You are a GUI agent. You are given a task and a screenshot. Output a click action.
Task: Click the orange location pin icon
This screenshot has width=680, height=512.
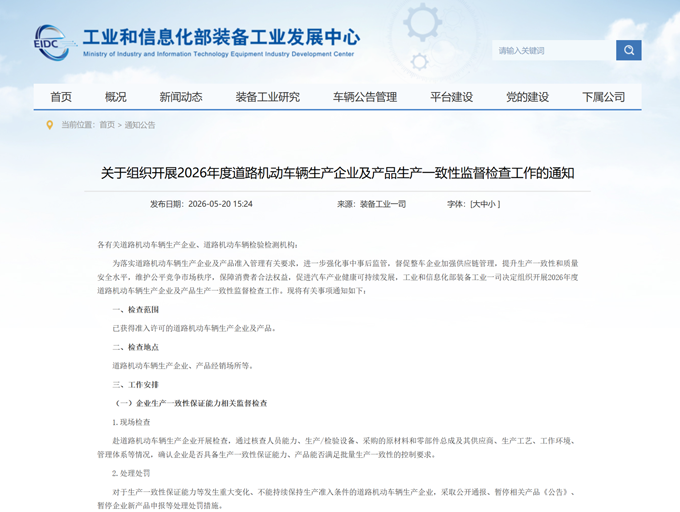tap(50, 125)
